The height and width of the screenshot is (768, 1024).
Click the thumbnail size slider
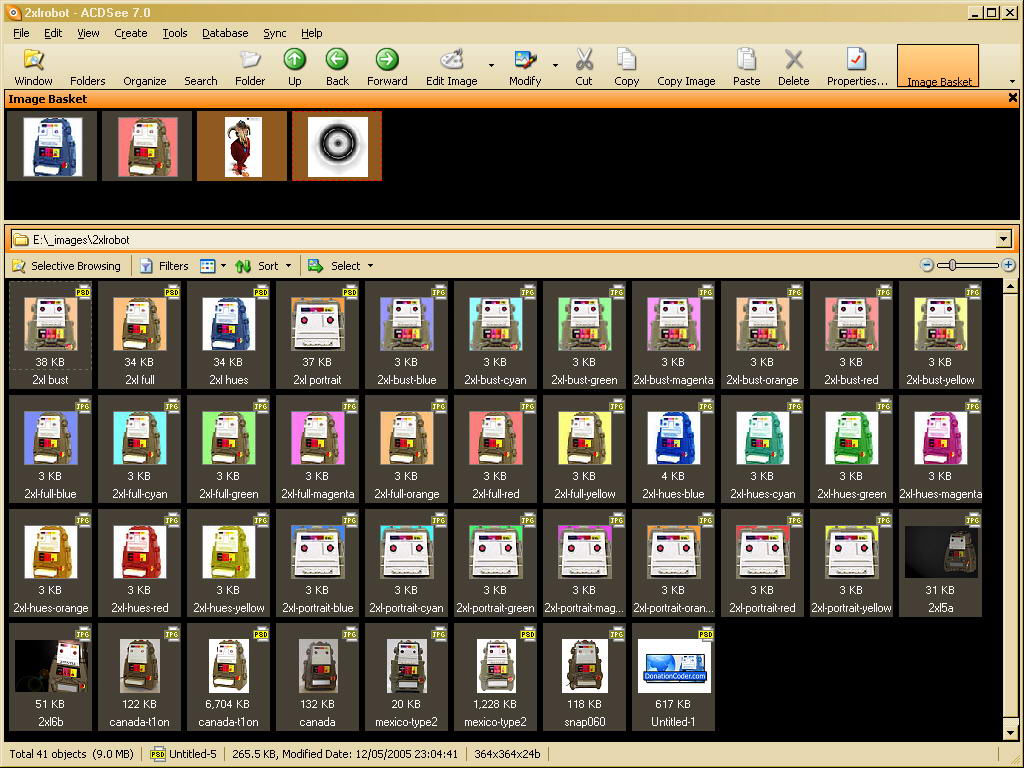968,265
